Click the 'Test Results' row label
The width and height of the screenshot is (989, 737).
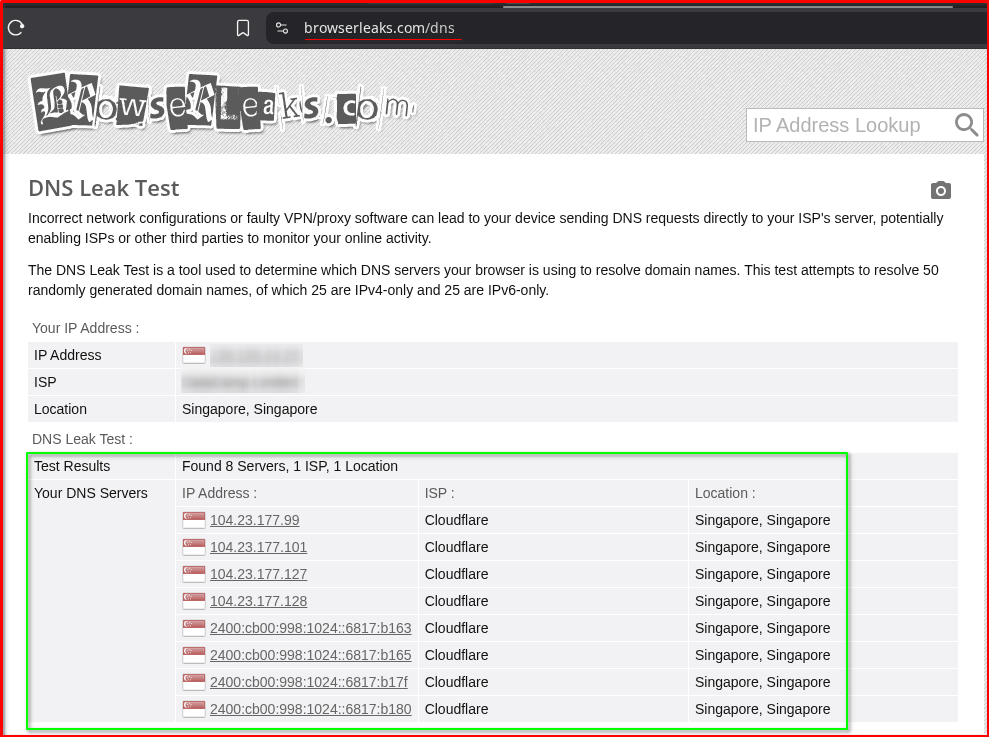(x=72, y=466)
